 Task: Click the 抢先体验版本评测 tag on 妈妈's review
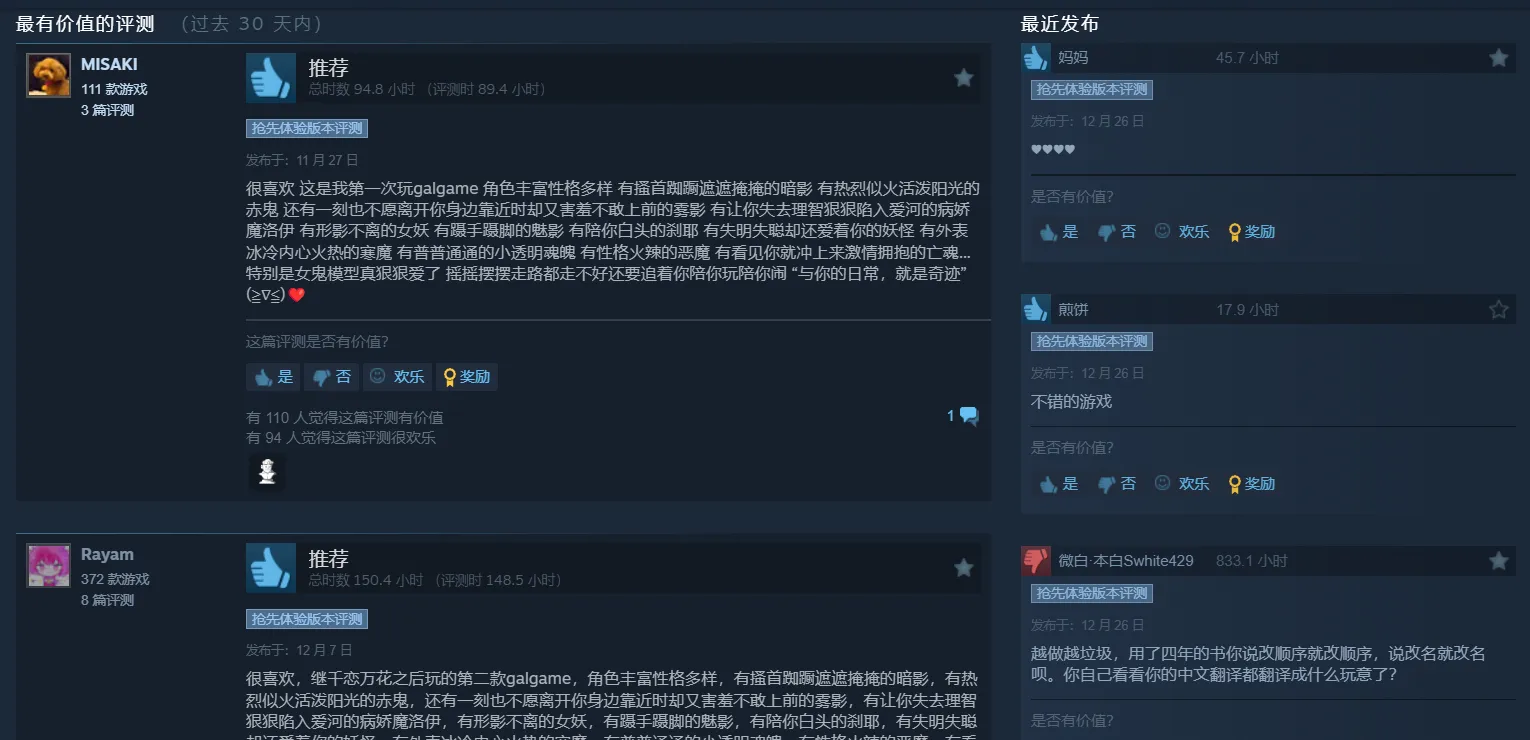1092,89
